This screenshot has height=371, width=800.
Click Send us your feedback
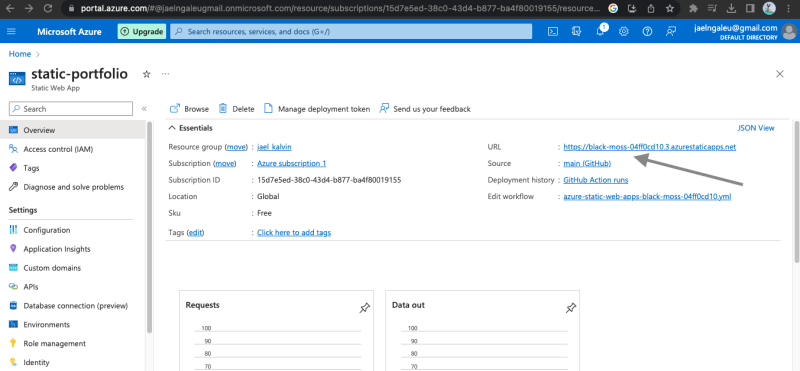pos(425,109)
